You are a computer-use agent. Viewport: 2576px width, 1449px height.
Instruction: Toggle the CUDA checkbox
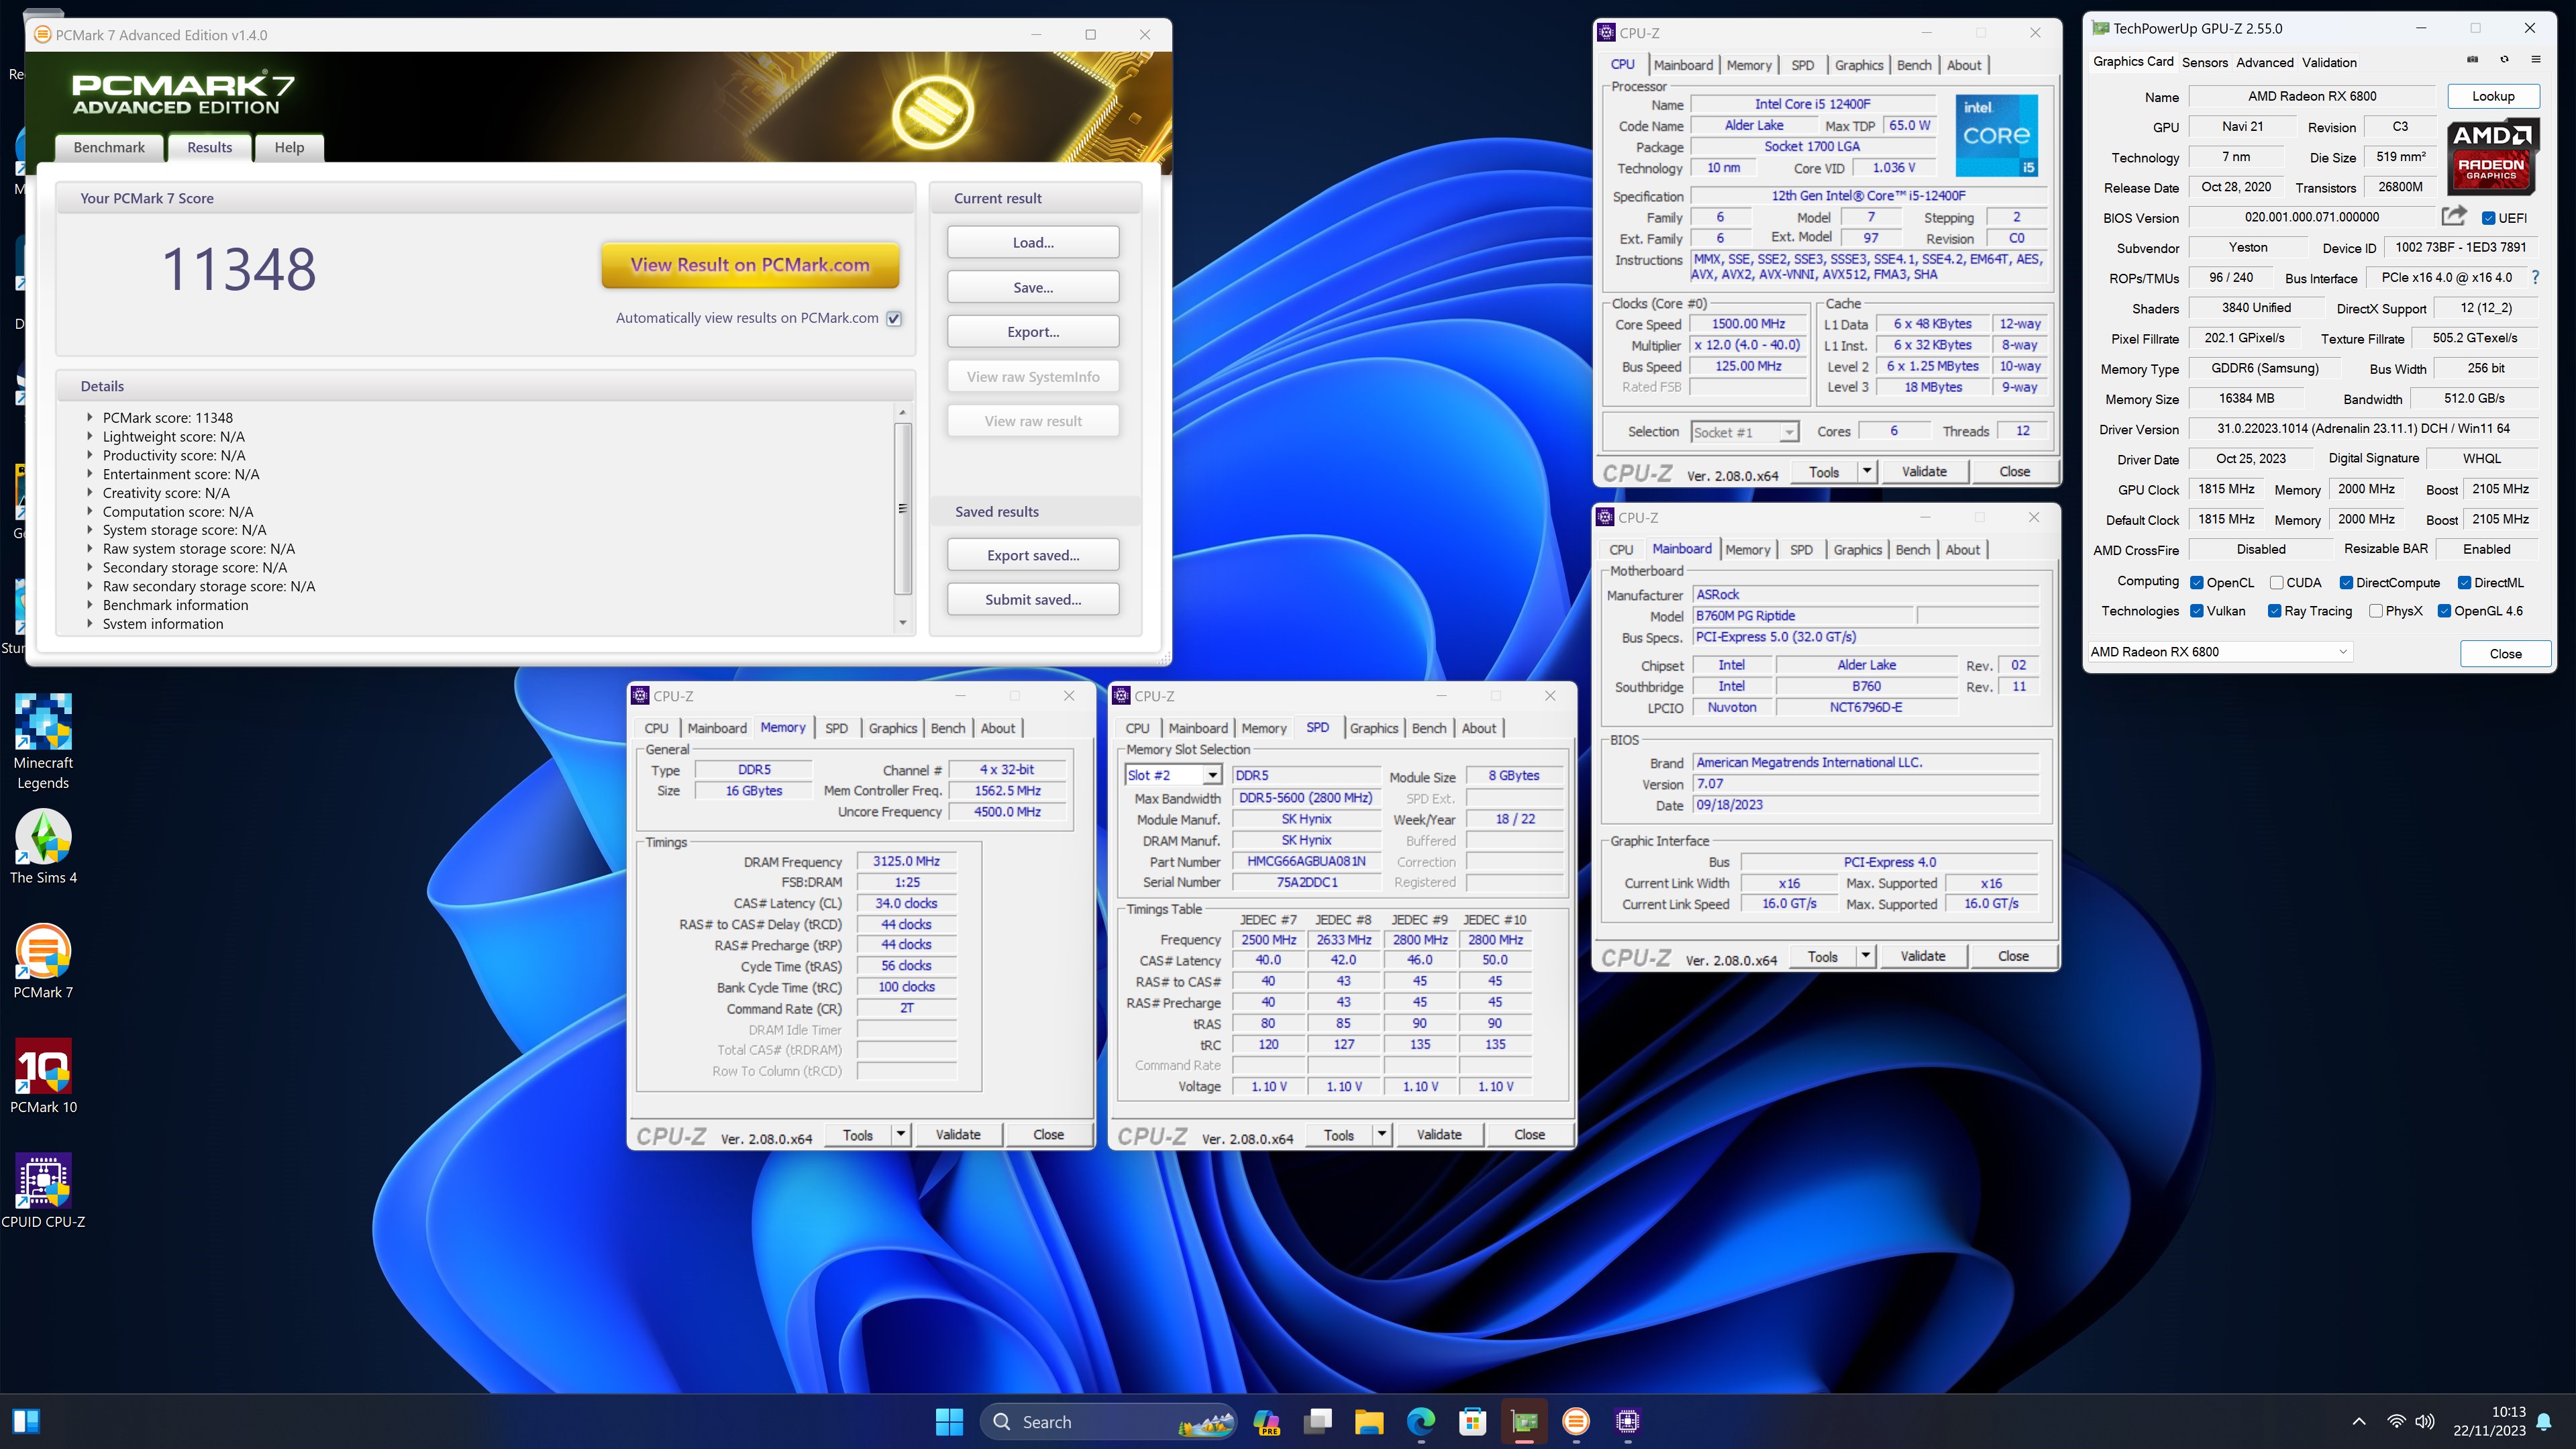(2277, 583)
